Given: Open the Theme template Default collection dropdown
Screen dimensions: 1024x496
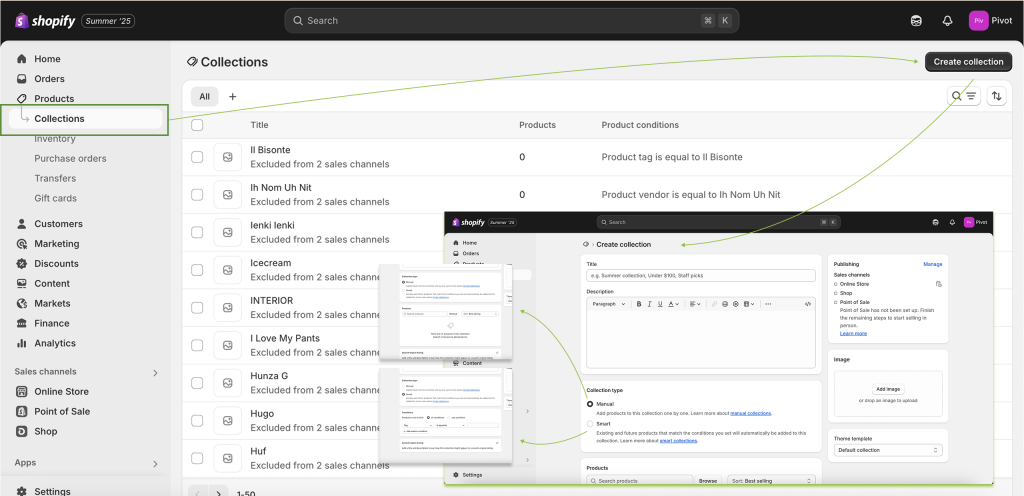Looking at the screenshot, I should pos(888,450).
